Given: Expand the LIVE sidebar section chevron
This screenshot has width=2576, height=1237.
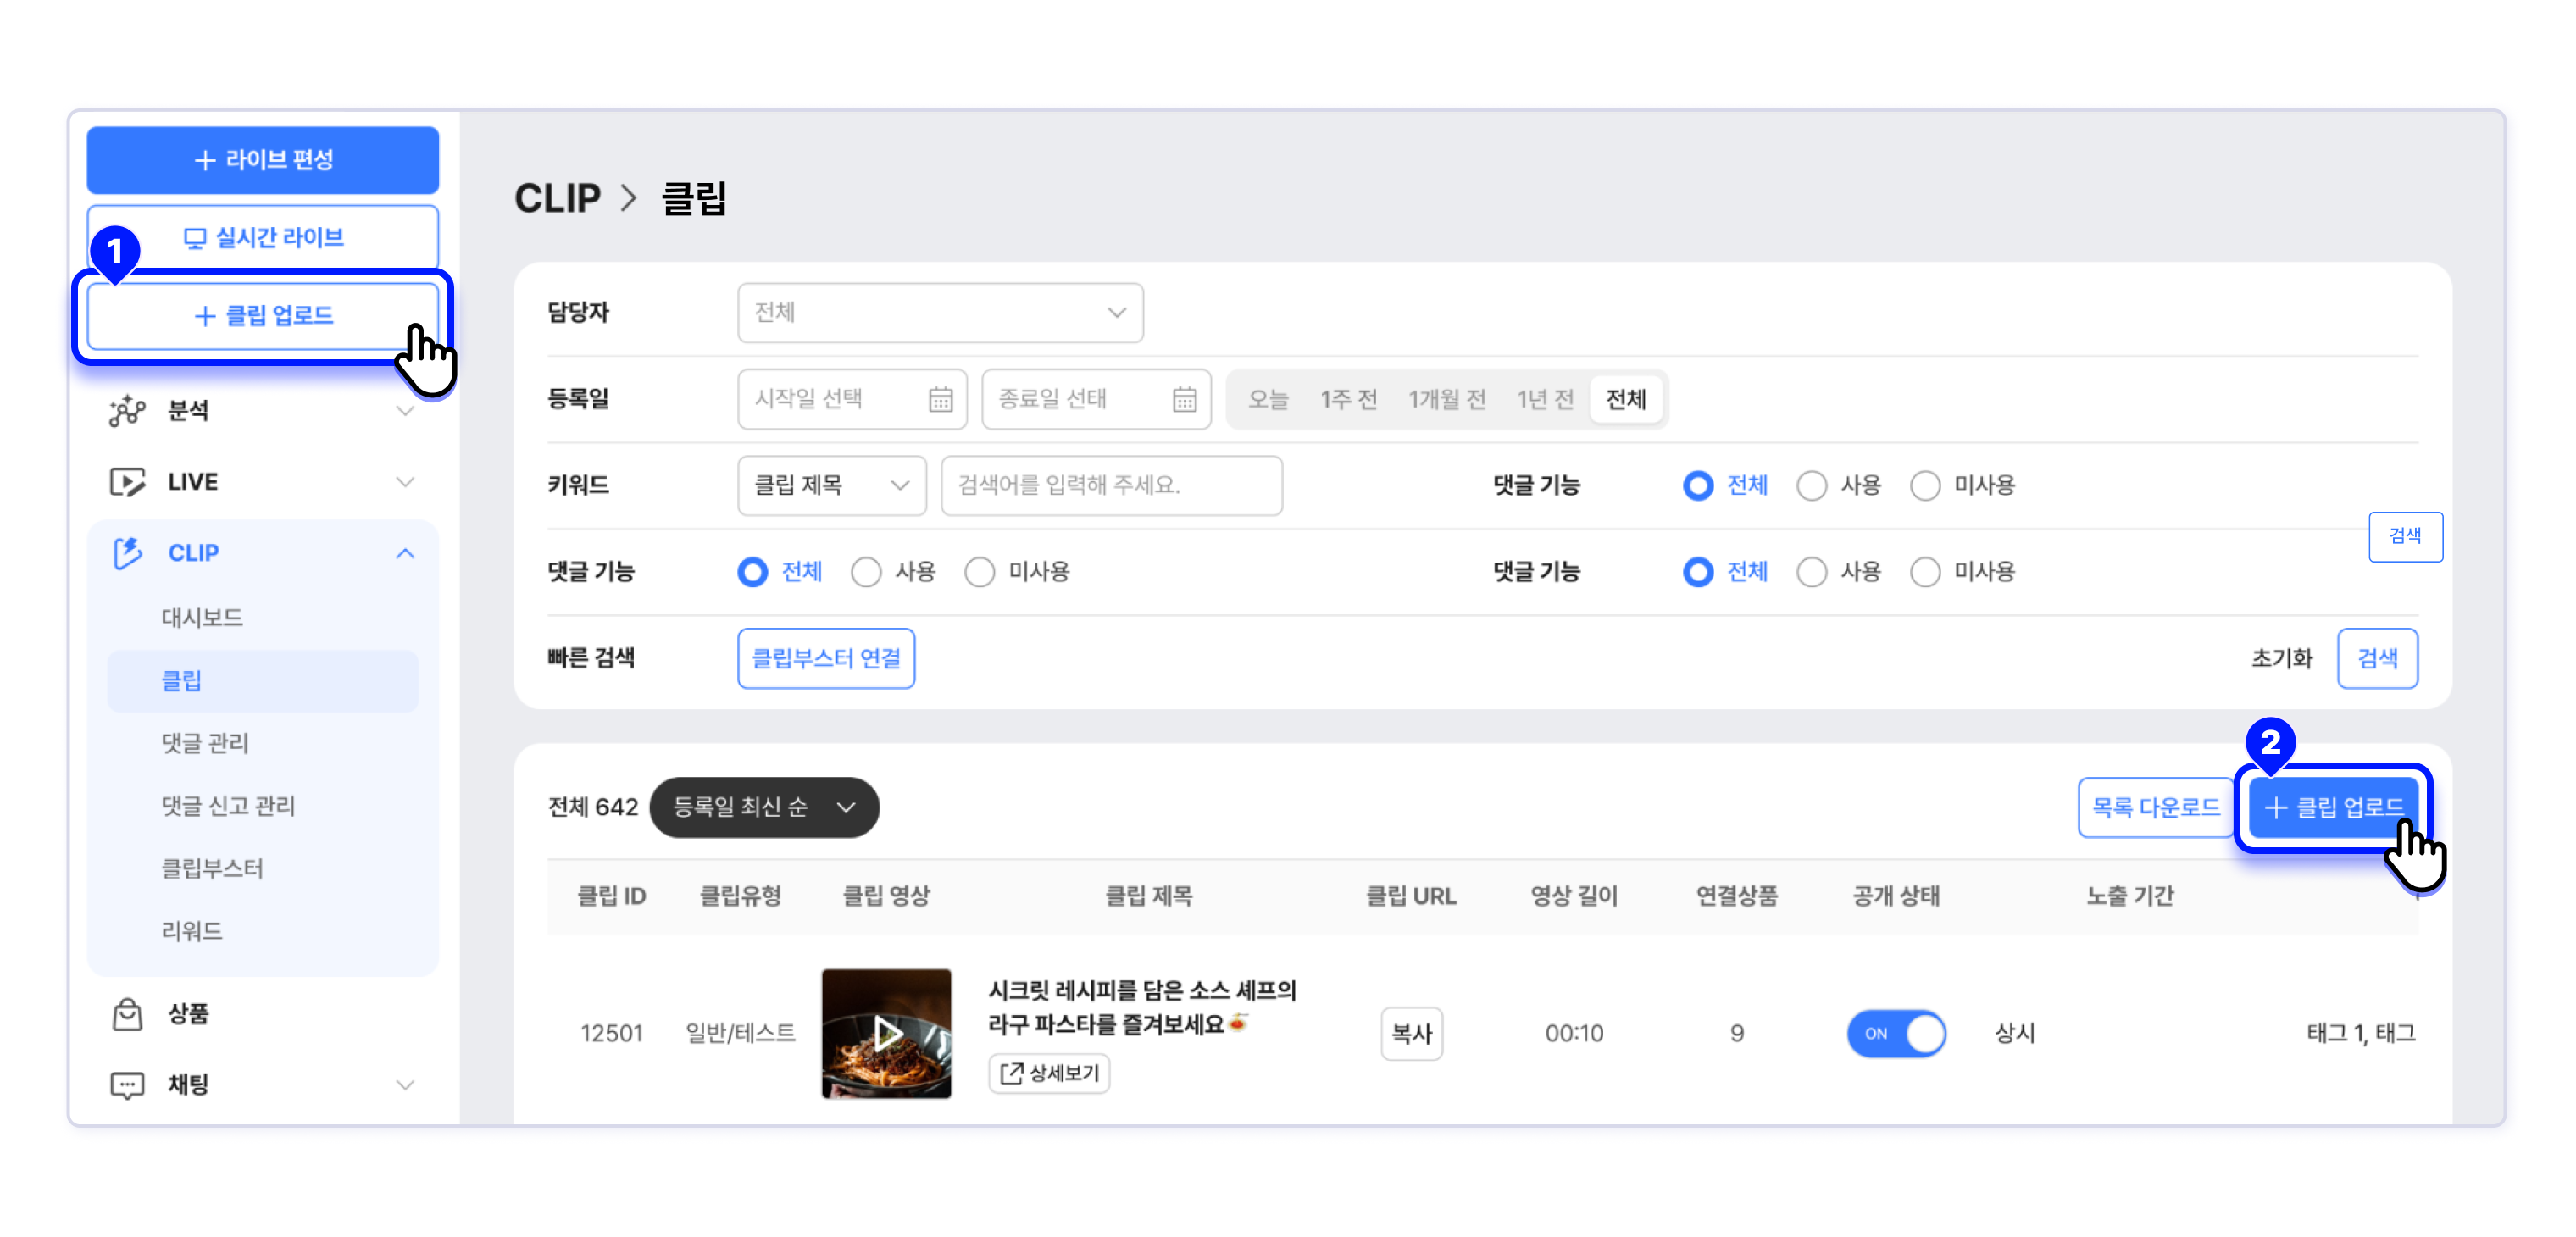Looking at the screenshot, I should [405, 482].
